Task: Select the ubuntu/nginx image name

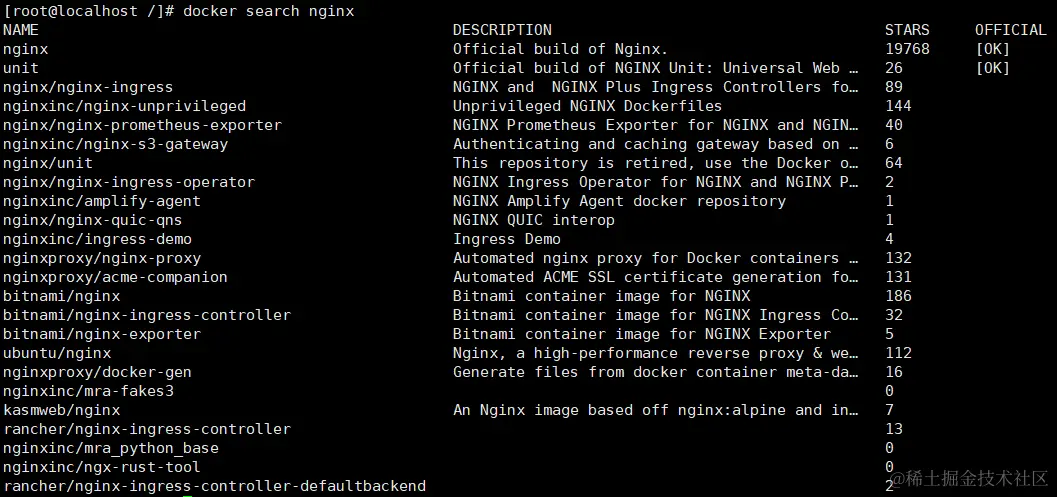Action: 57,353
